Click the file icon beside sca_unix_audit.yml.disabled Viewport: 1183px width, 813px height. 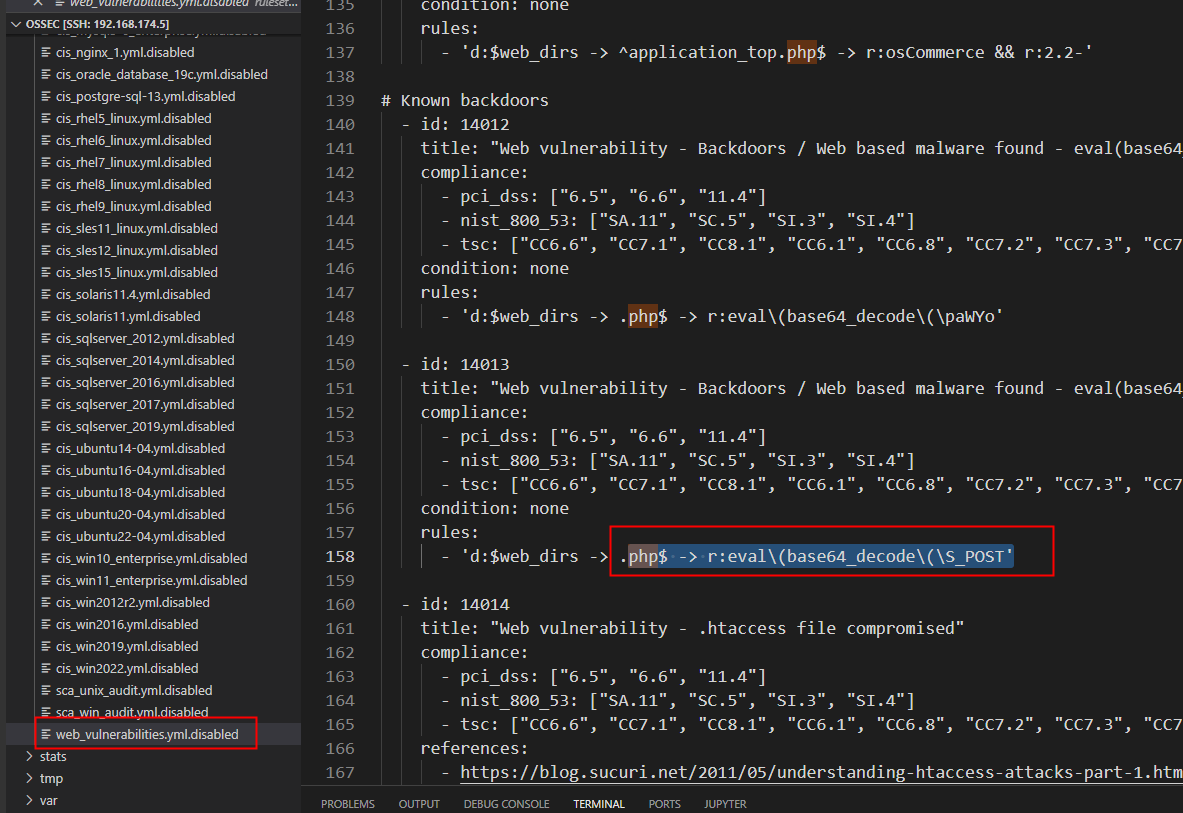[x=46, y=690]
